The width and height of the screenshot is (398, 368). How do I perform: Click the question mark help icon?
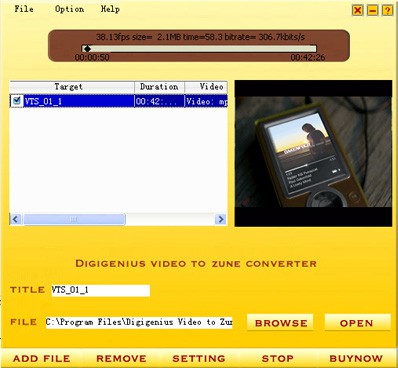click(x=387, y=10)
